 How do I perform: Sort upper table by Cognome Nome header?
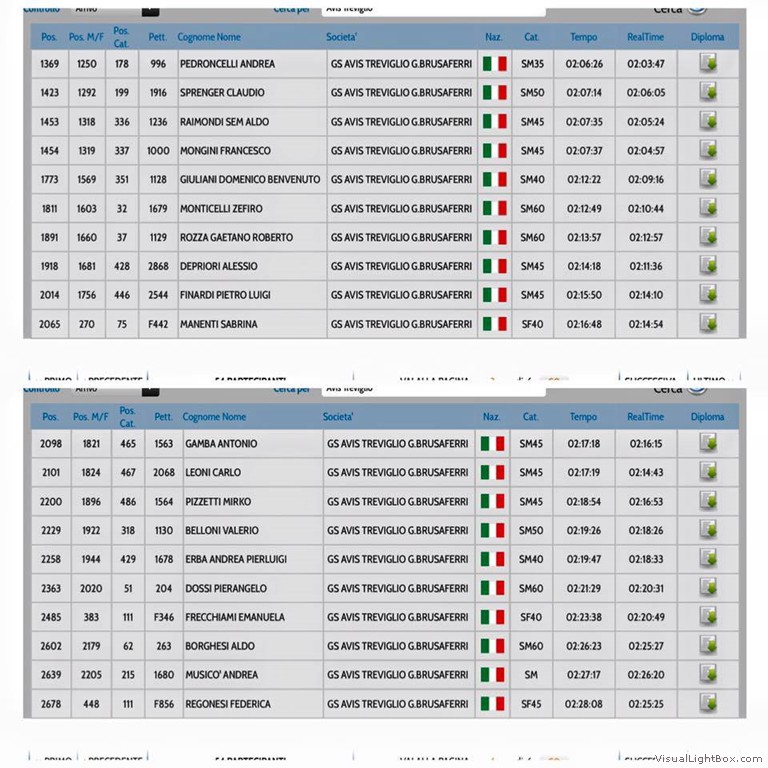[209, 37]
